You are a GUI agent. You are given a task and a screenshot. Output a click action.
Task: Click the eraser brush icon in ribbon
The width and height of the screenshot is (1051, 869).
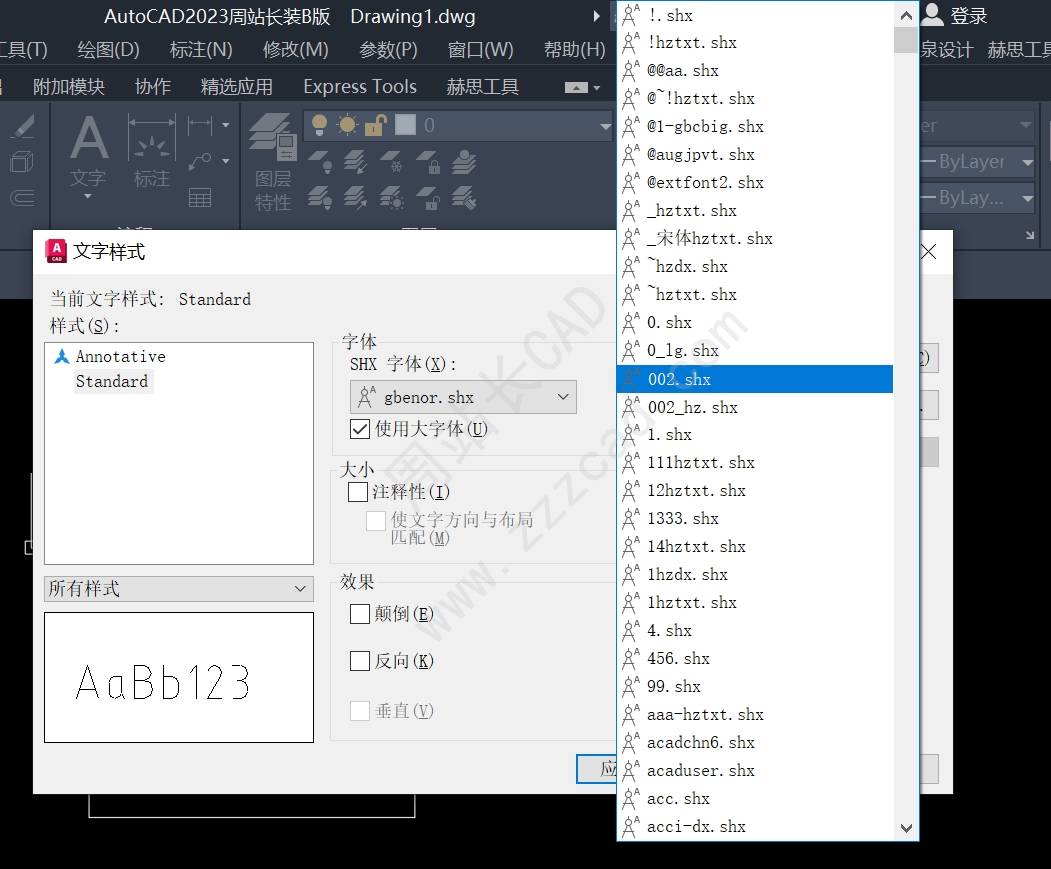(x=23, y=125)
